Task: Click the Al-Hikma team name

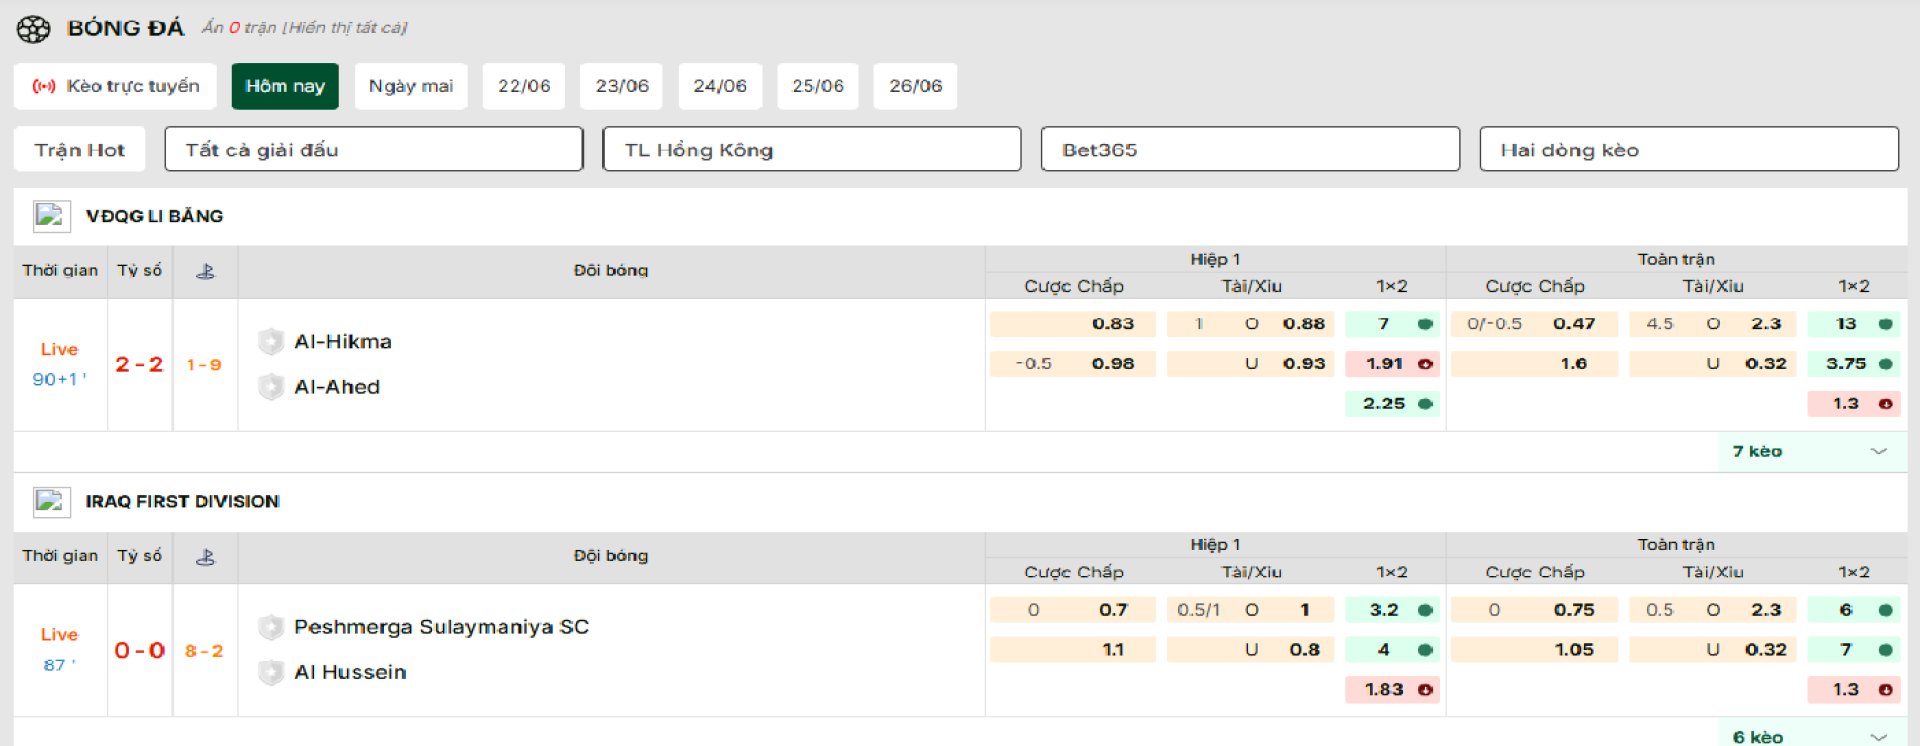Action: (x=343, y=342)
